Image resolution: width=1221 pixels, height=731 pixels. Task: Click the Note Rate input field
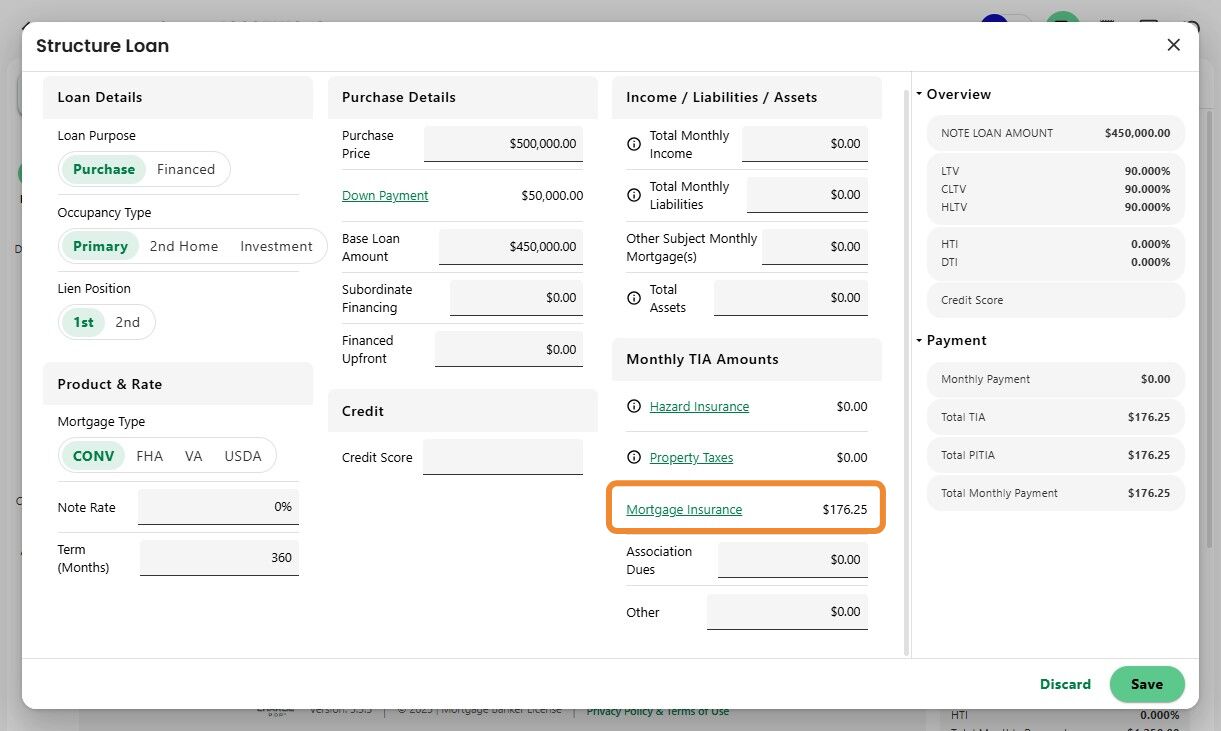[x=218, y=507]
